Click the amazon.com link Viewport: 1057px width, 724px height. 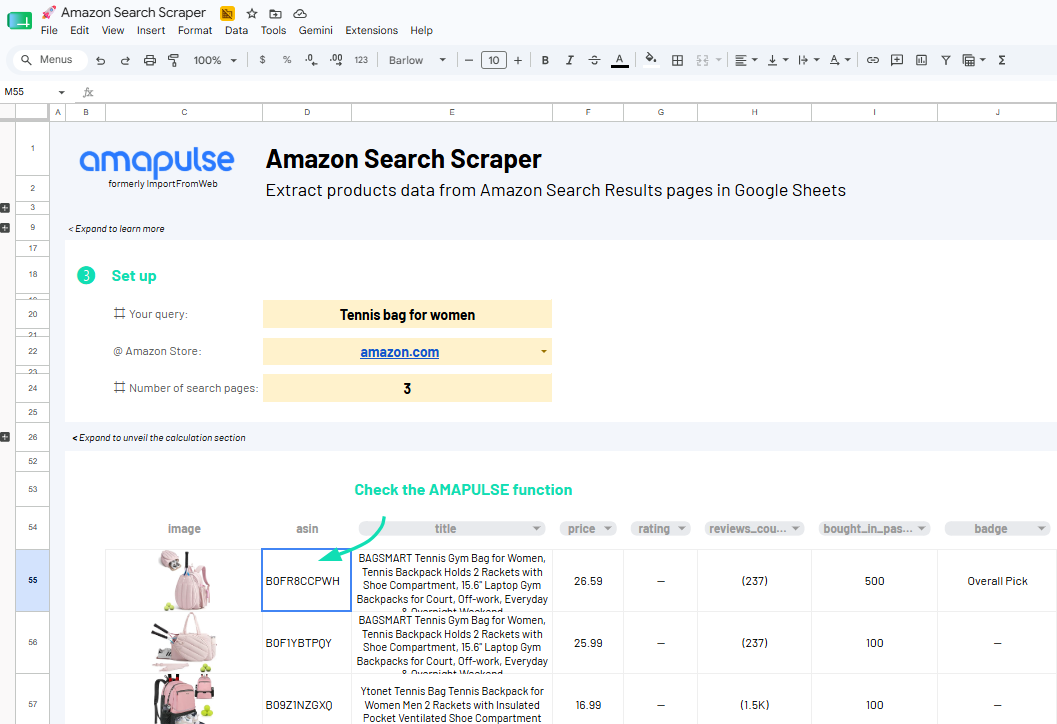point(400,352)
